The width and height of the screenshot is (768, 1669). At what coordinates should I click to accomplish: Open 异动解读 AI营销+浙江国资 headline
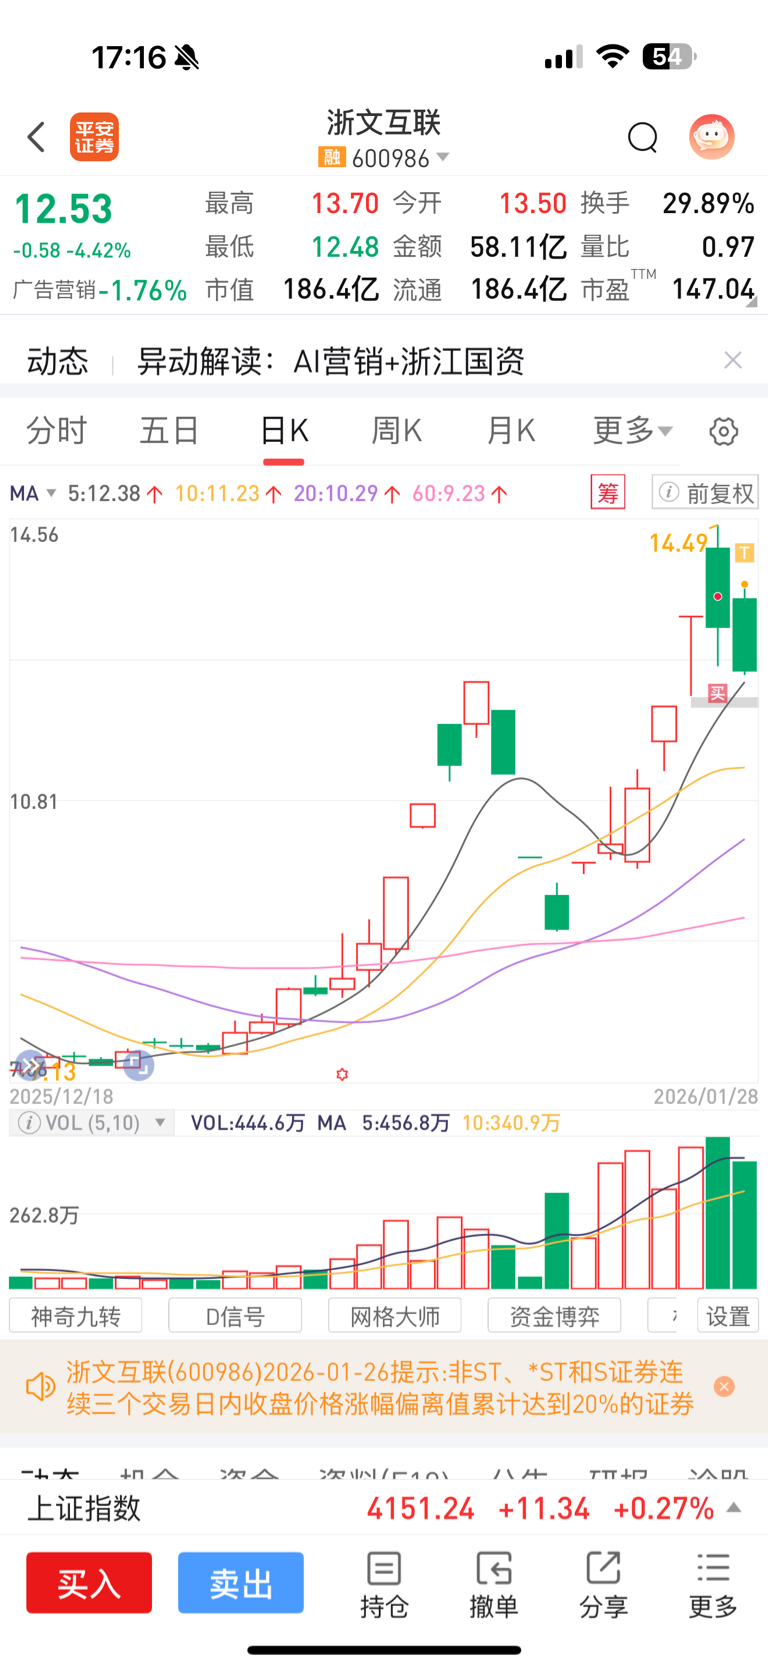tap(331, 361)
